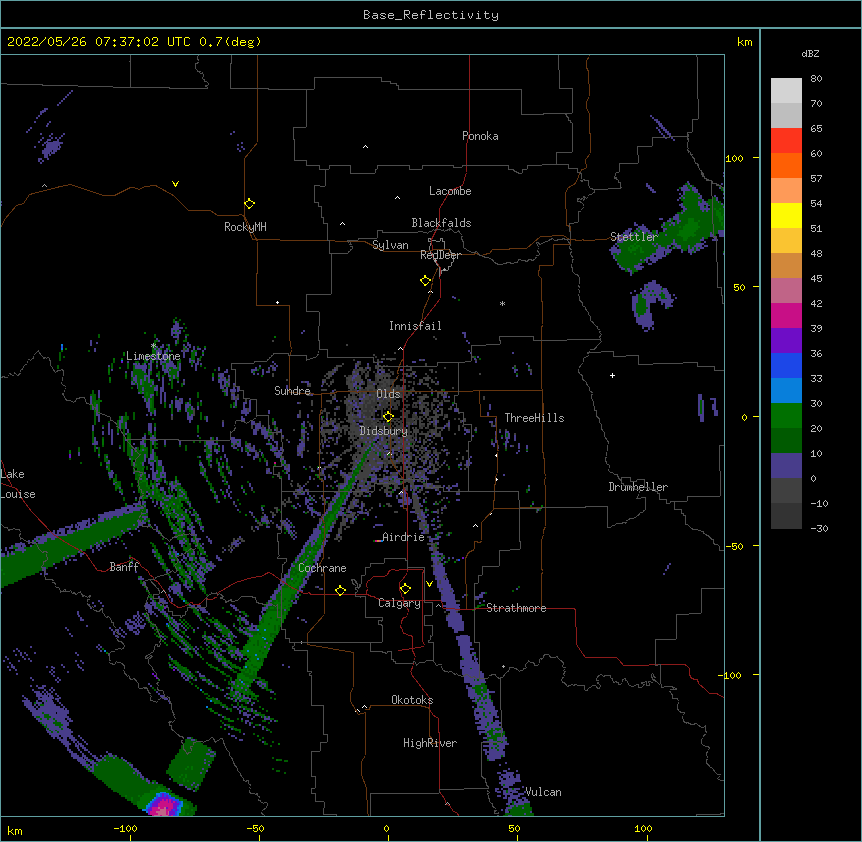The width and height of the screenshot is (862, 842).
Task: Click the Strathmore label
Action: point(516,608)
